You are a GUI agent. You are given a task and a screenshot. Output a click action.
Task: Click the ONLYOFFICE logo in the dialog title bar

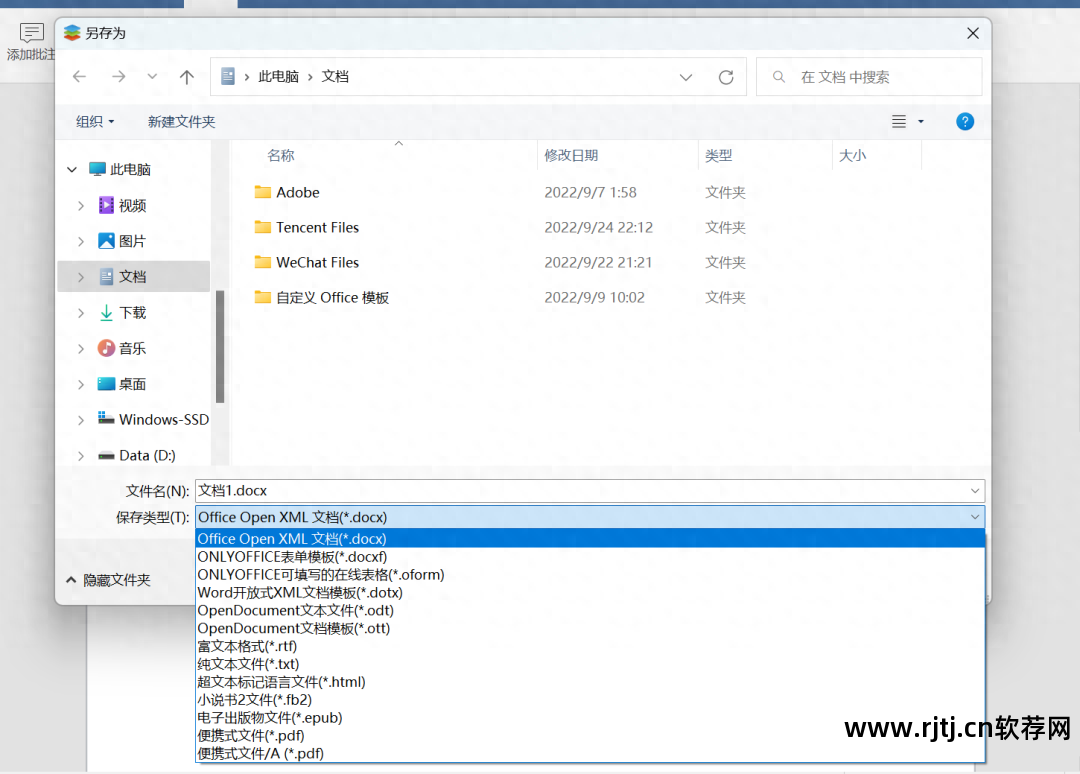tap(72, 32)
